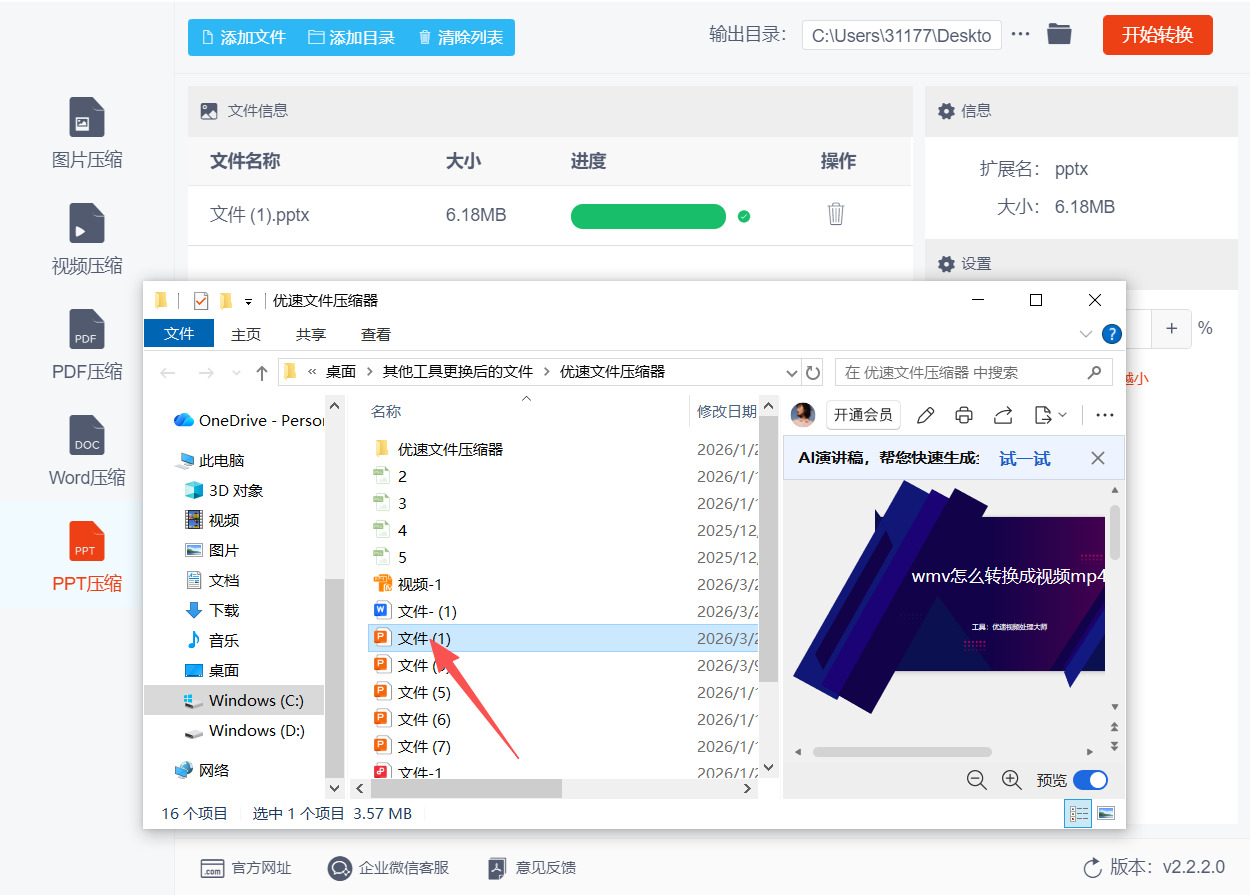Viewport: 1250px width, 895px height.
Task: Delete 文件 (1).pptx using the trash icon
Action: pyautogui.click(x=836, y=214)
